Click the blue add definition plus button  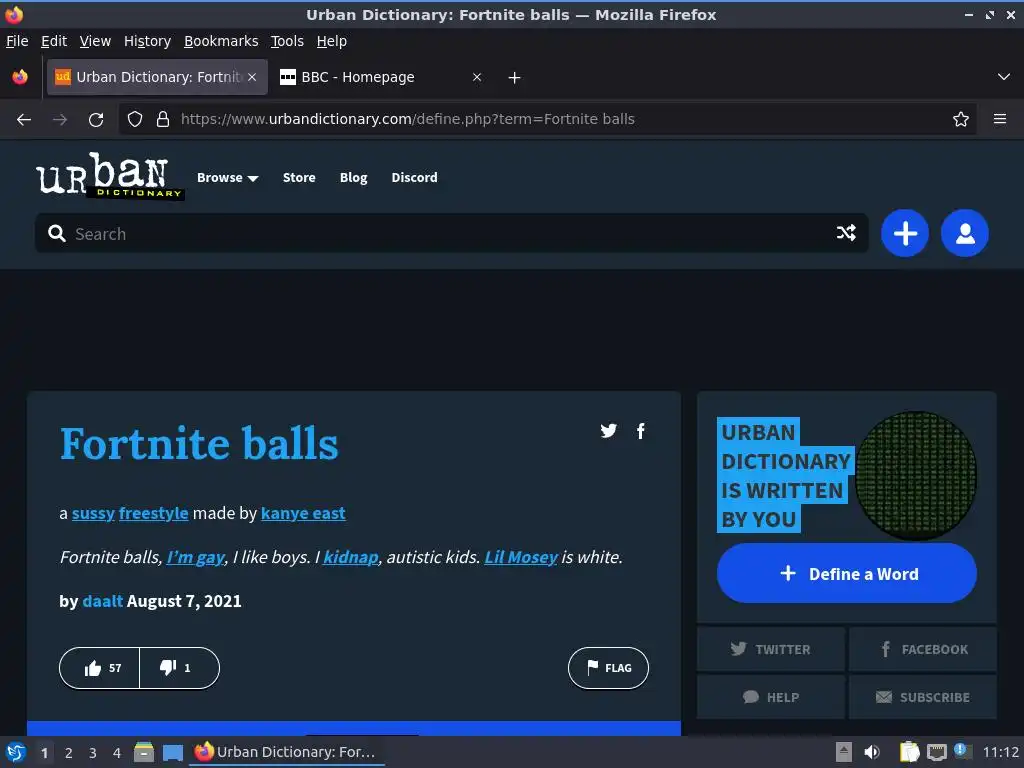[904, 233]
